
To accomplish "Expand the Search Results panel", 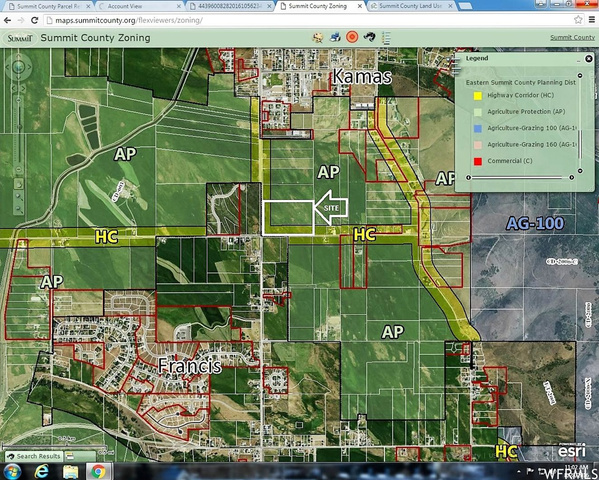I will (x=34, y=456).
